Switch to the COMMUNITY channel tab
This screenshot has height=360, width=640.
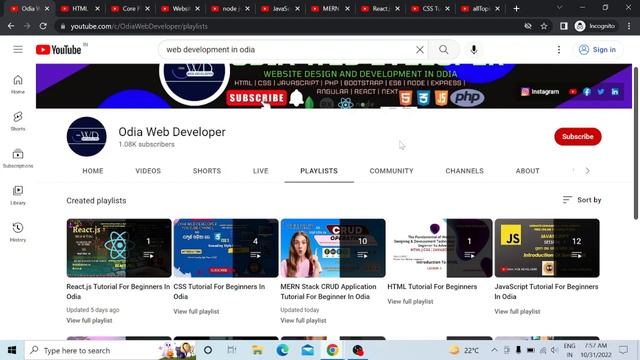391,171
